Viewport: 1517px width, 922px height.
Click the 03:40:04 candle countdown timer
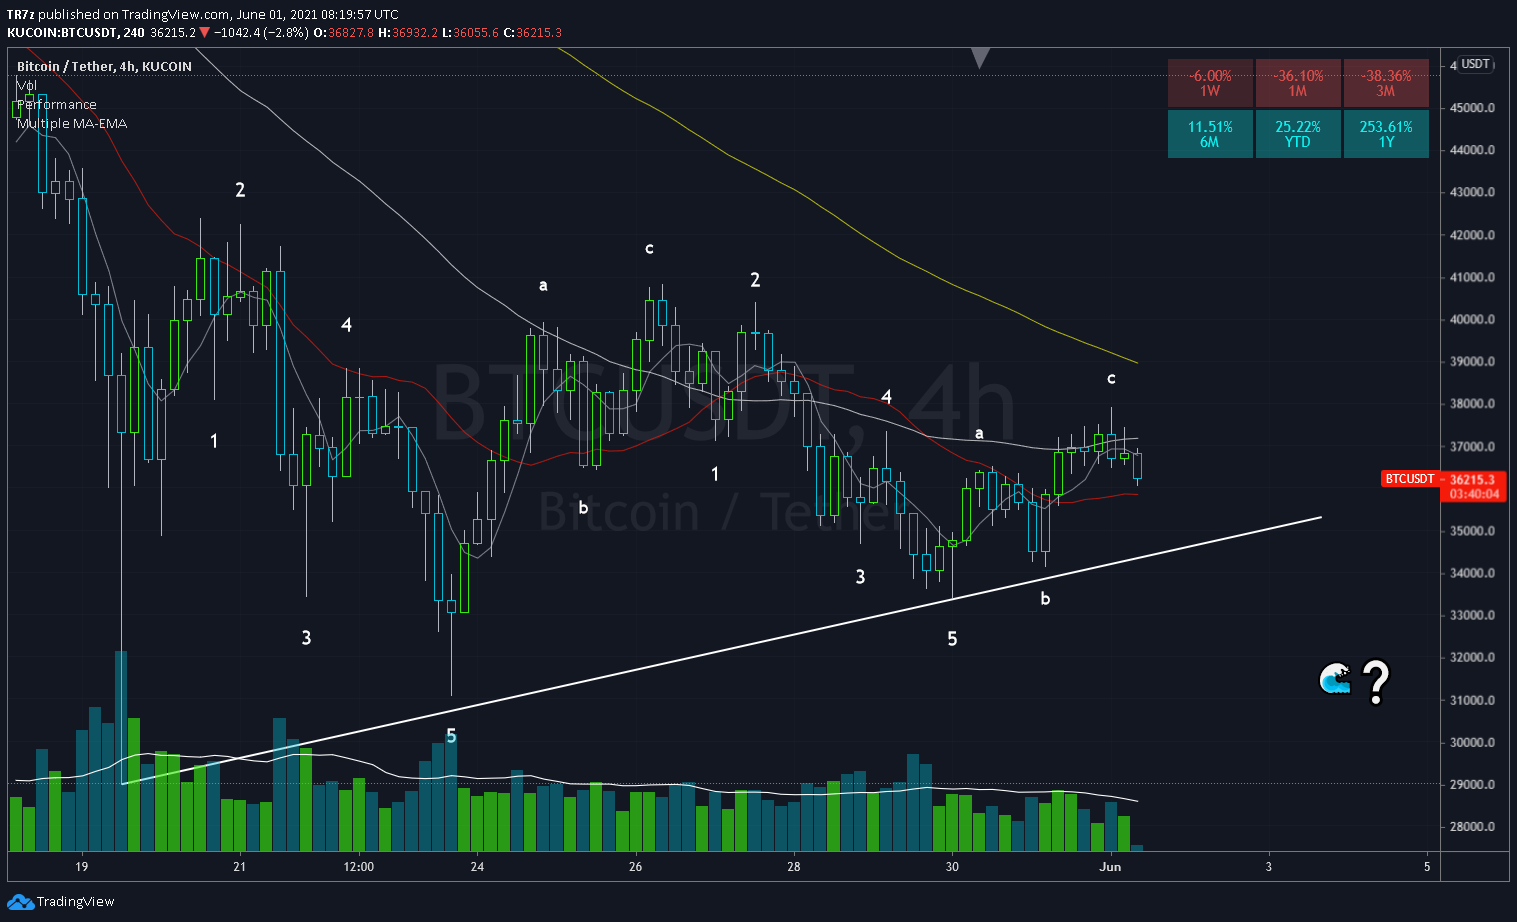tap(1474, 494)
